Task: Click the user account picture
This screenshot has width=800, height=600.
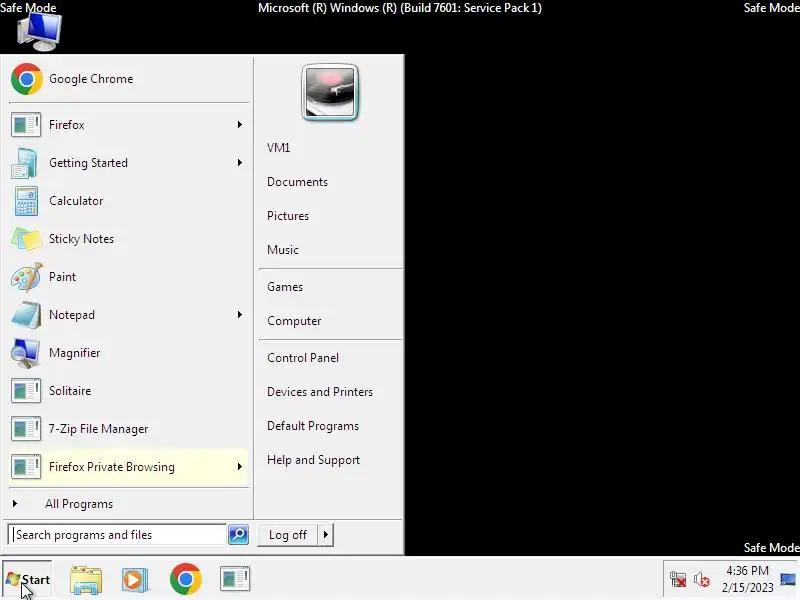Action: [x=330, y=92]
